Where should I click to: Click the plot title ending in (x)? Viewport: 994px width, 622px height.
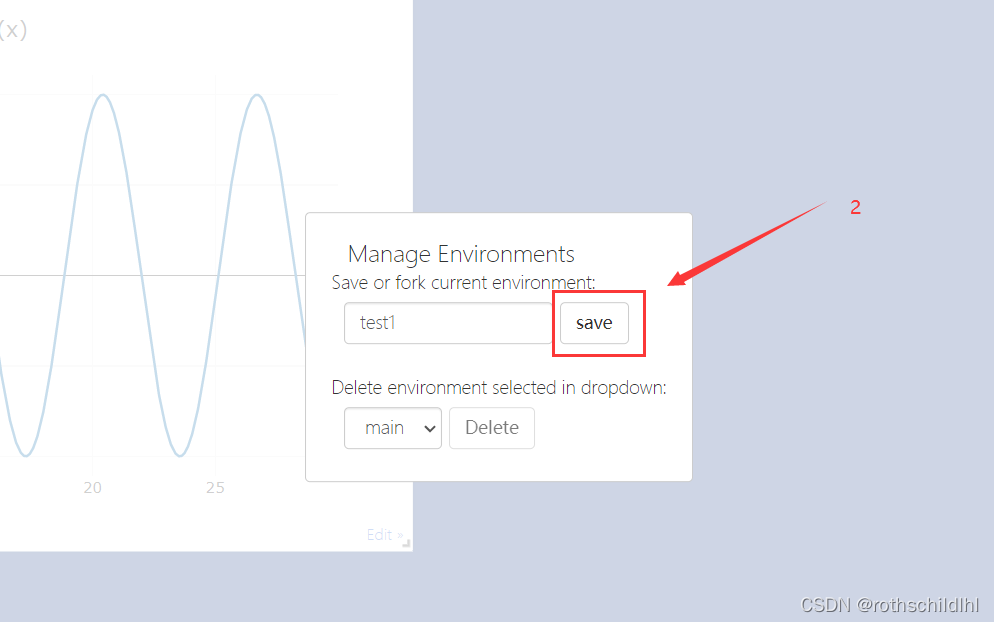(13, 31)
